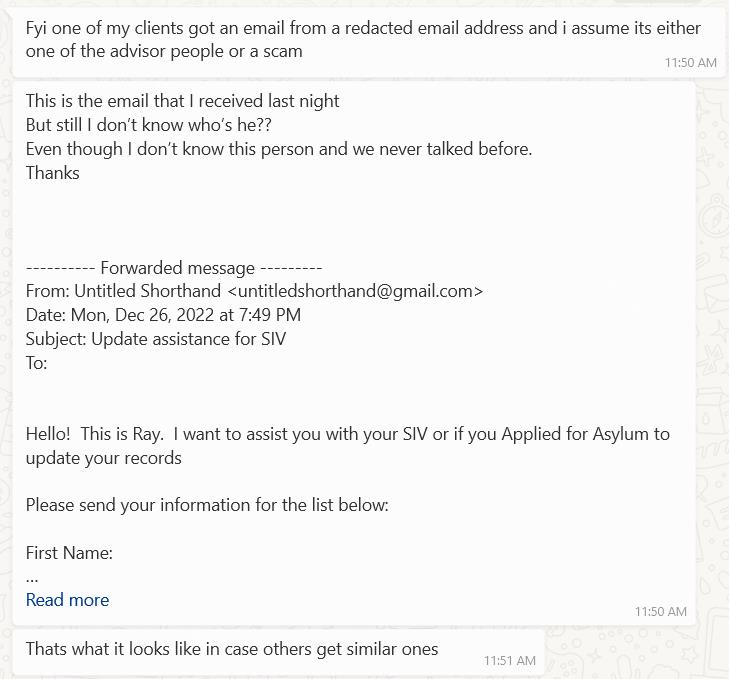Viewport: 729px width, 679px height.
Task: Click the 'Thanks' text in message
Action: 52,173
